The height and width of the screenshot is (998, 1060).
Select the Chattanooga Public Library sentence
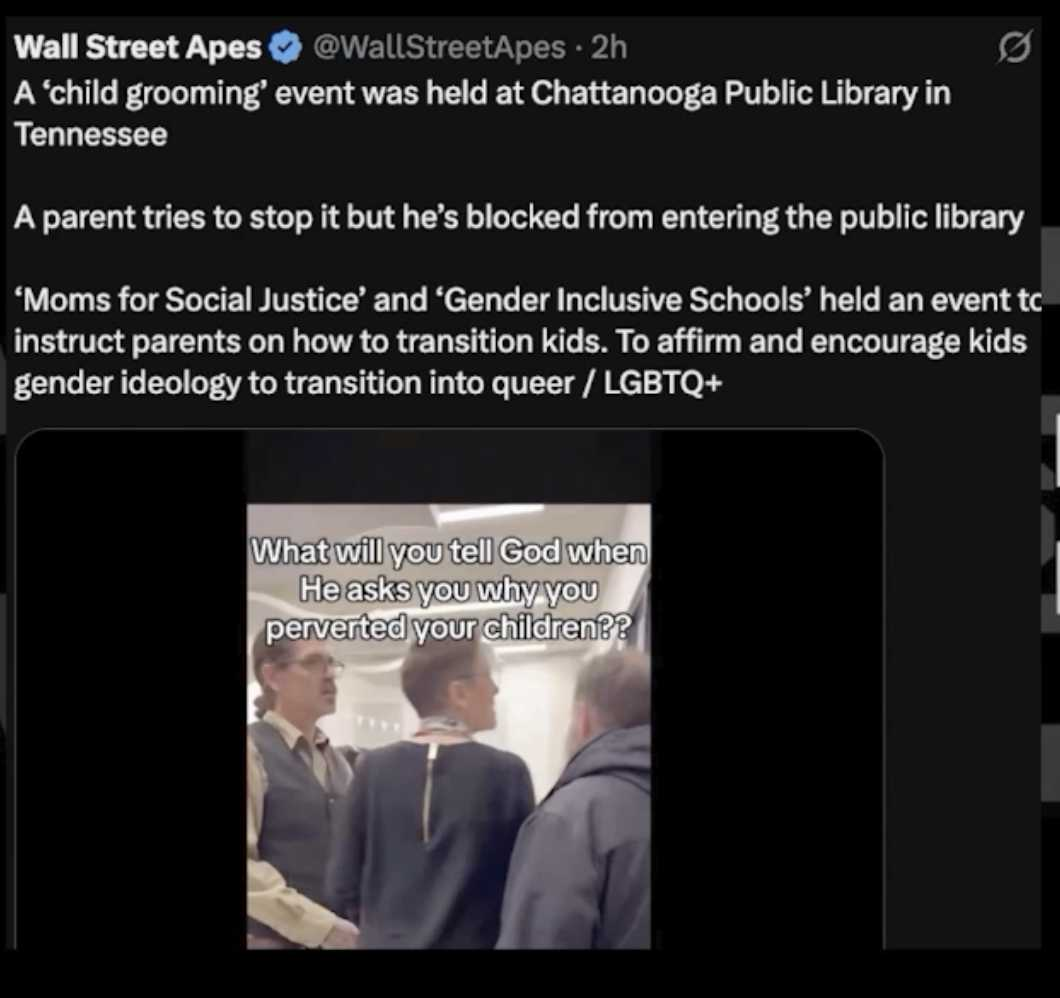(482, 114)
